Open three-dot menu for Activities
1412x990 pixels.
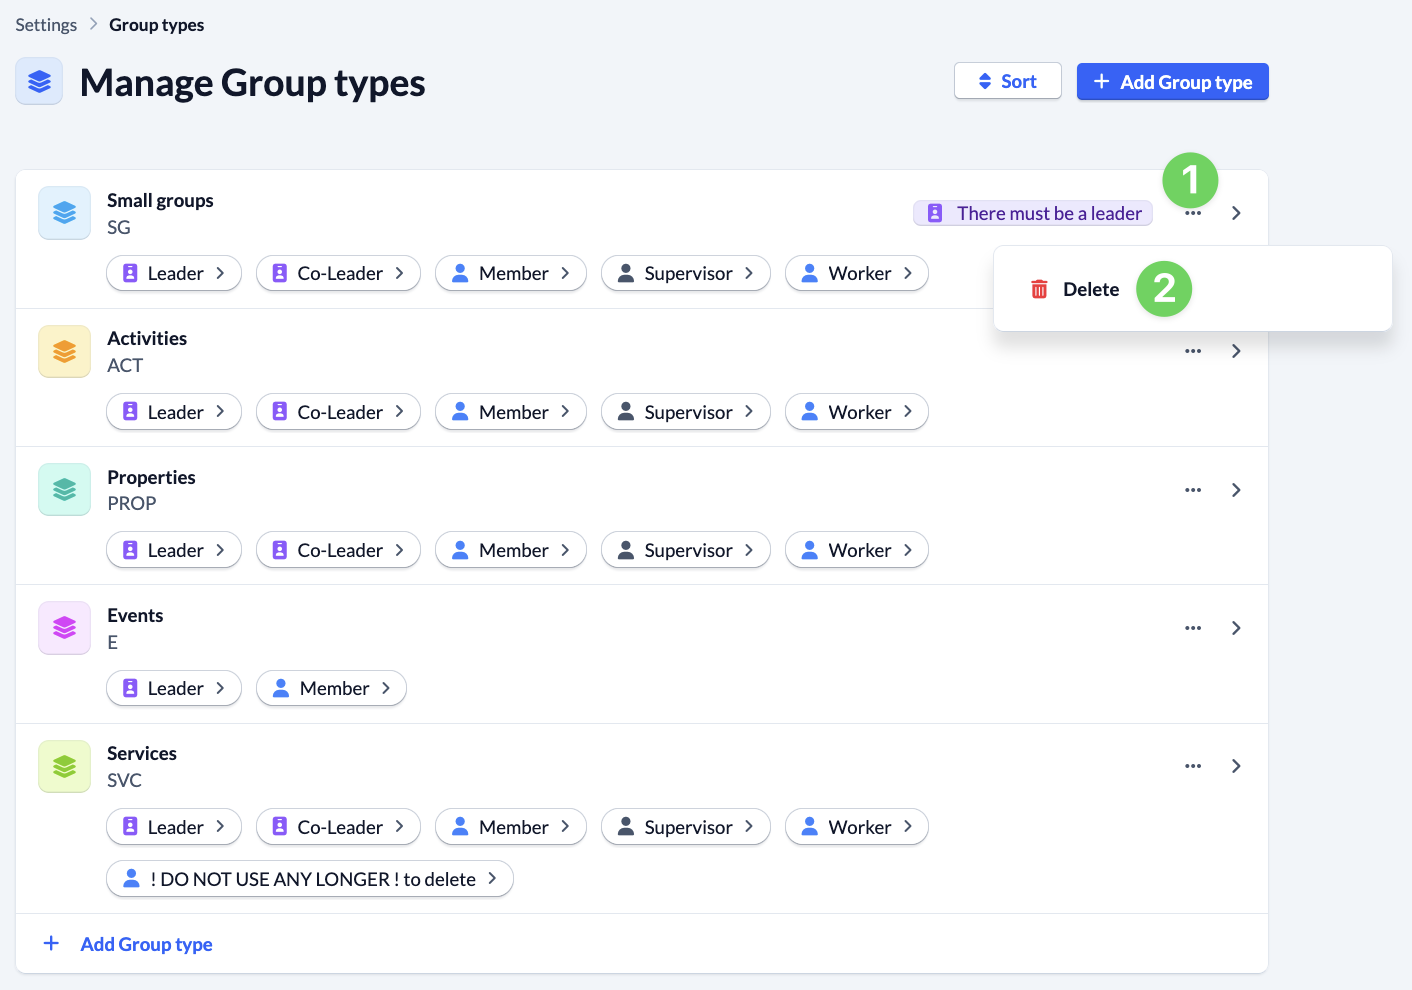click(x=1193, y=351)
